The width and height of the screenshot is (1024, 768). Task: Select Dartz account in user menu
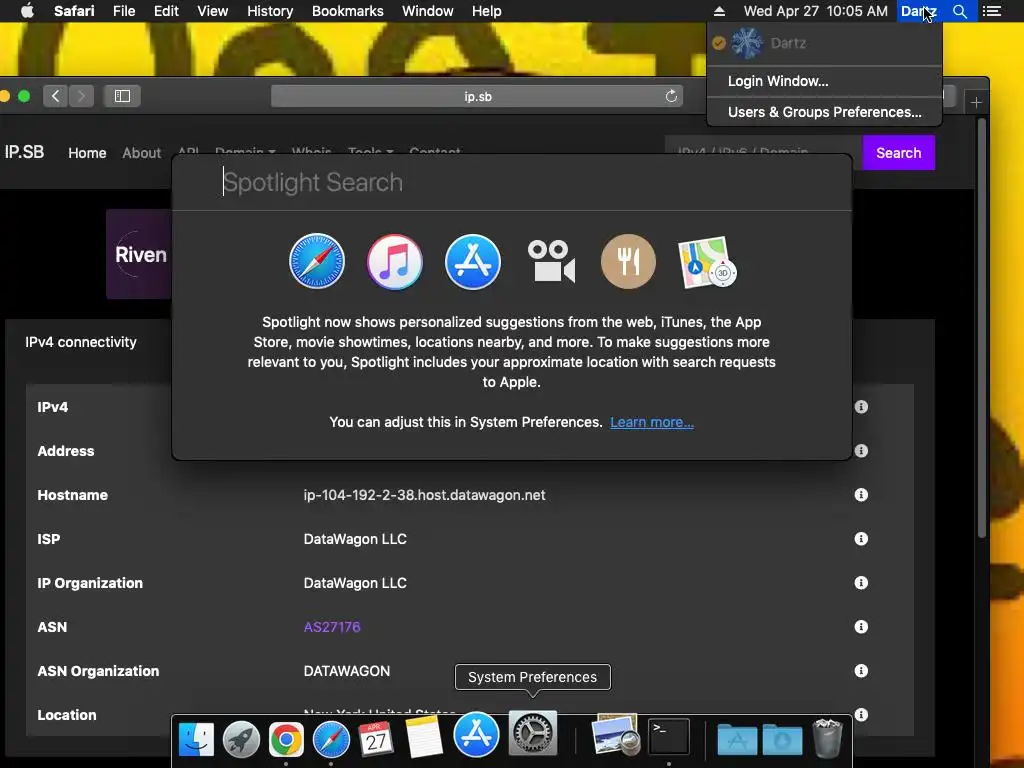click(x=824, y=43)
